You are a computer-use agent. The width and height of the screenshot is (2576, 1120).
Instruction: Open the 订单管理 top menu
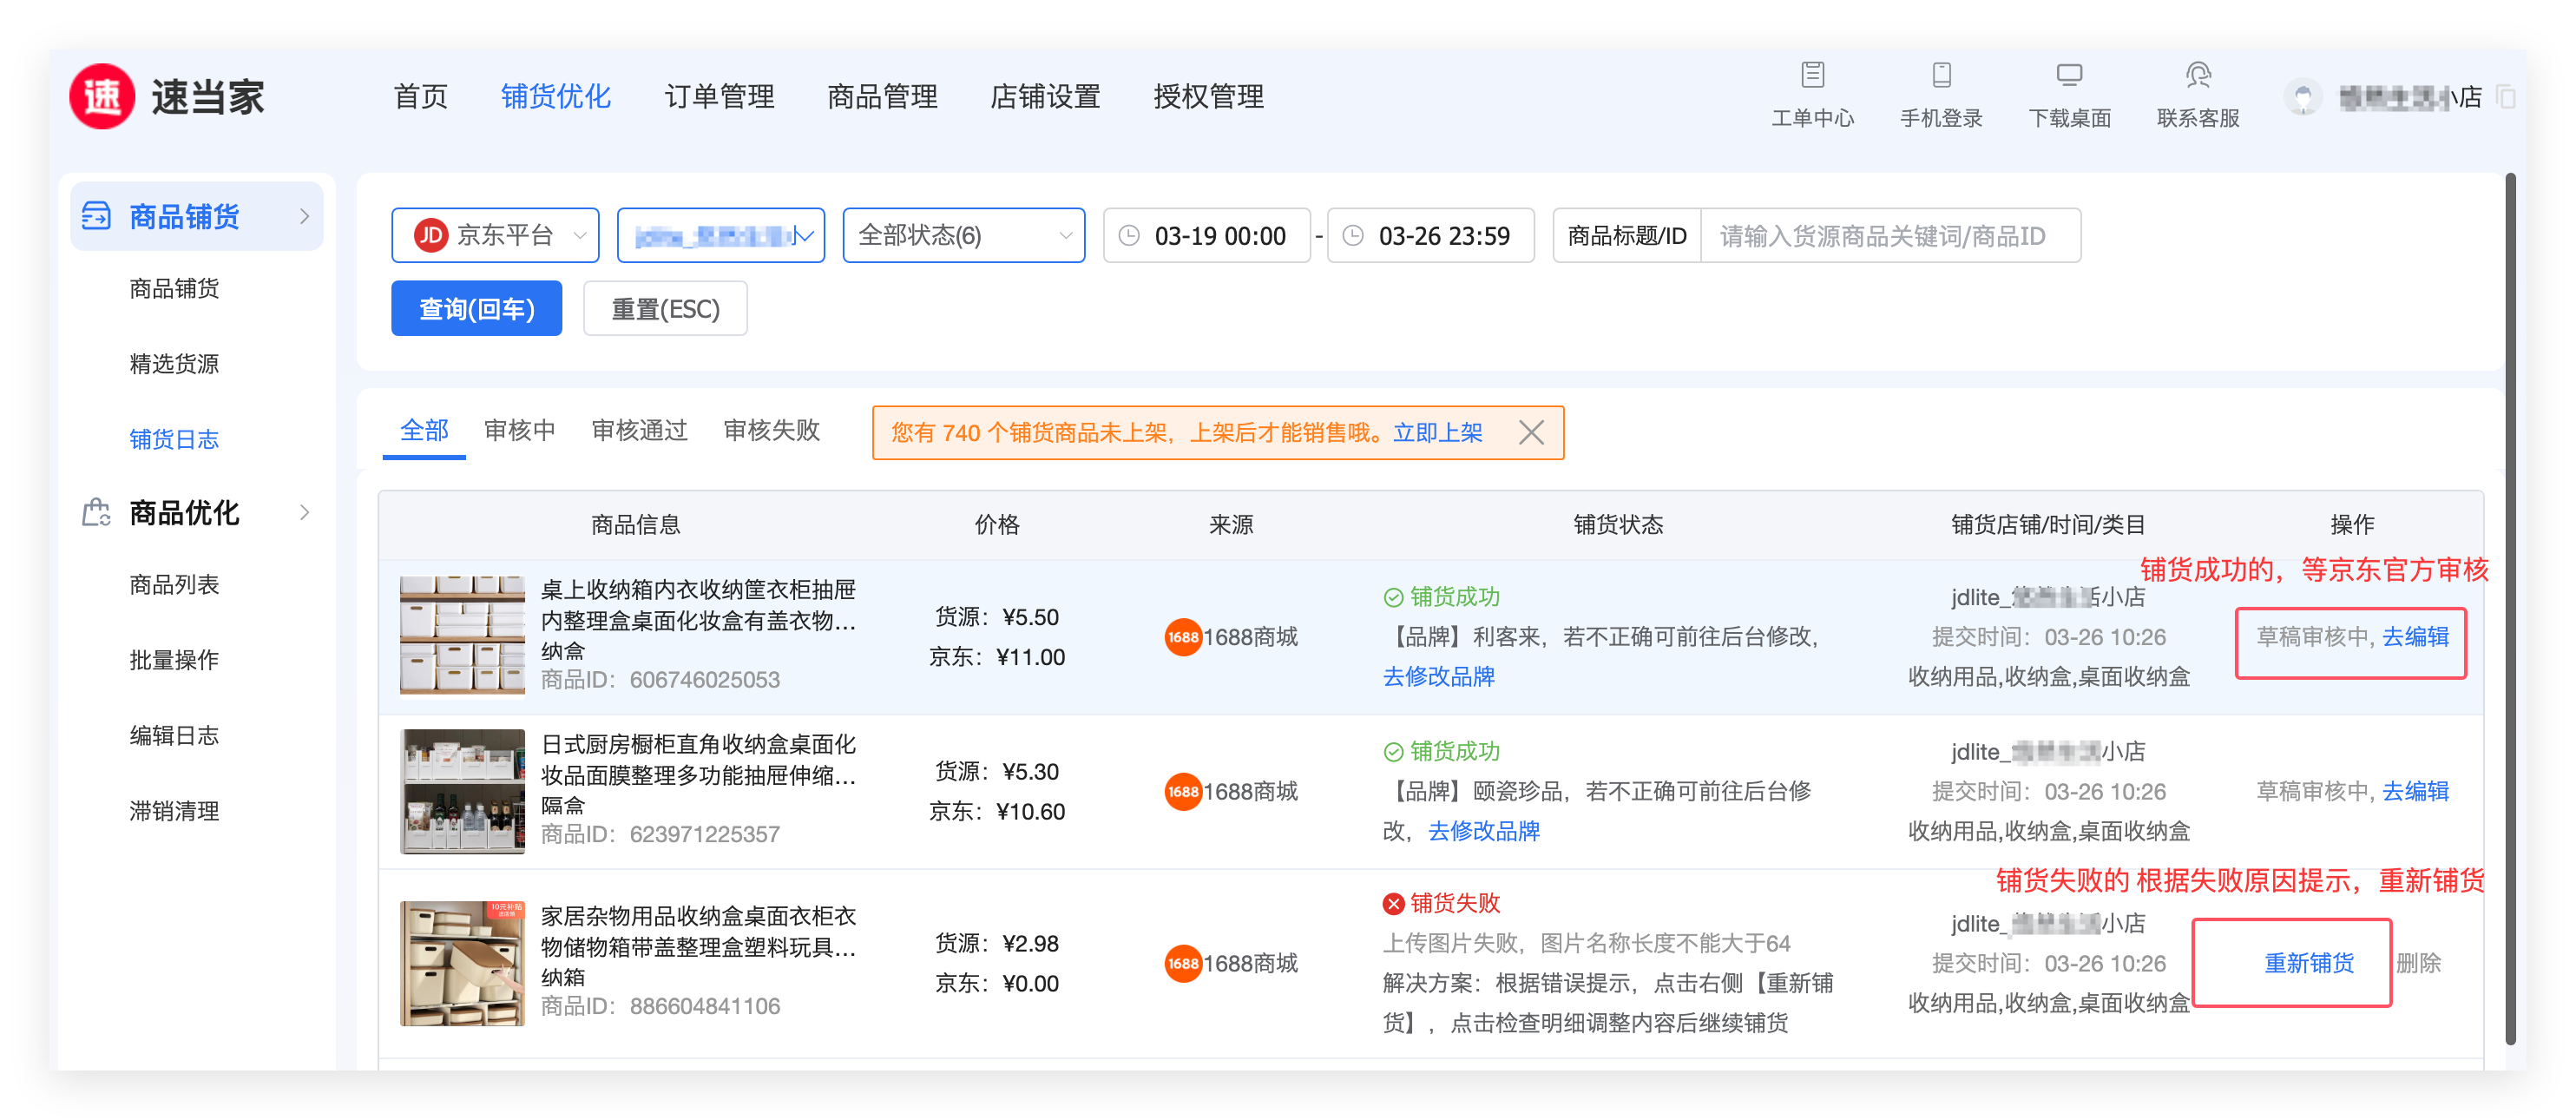(719, 97)
